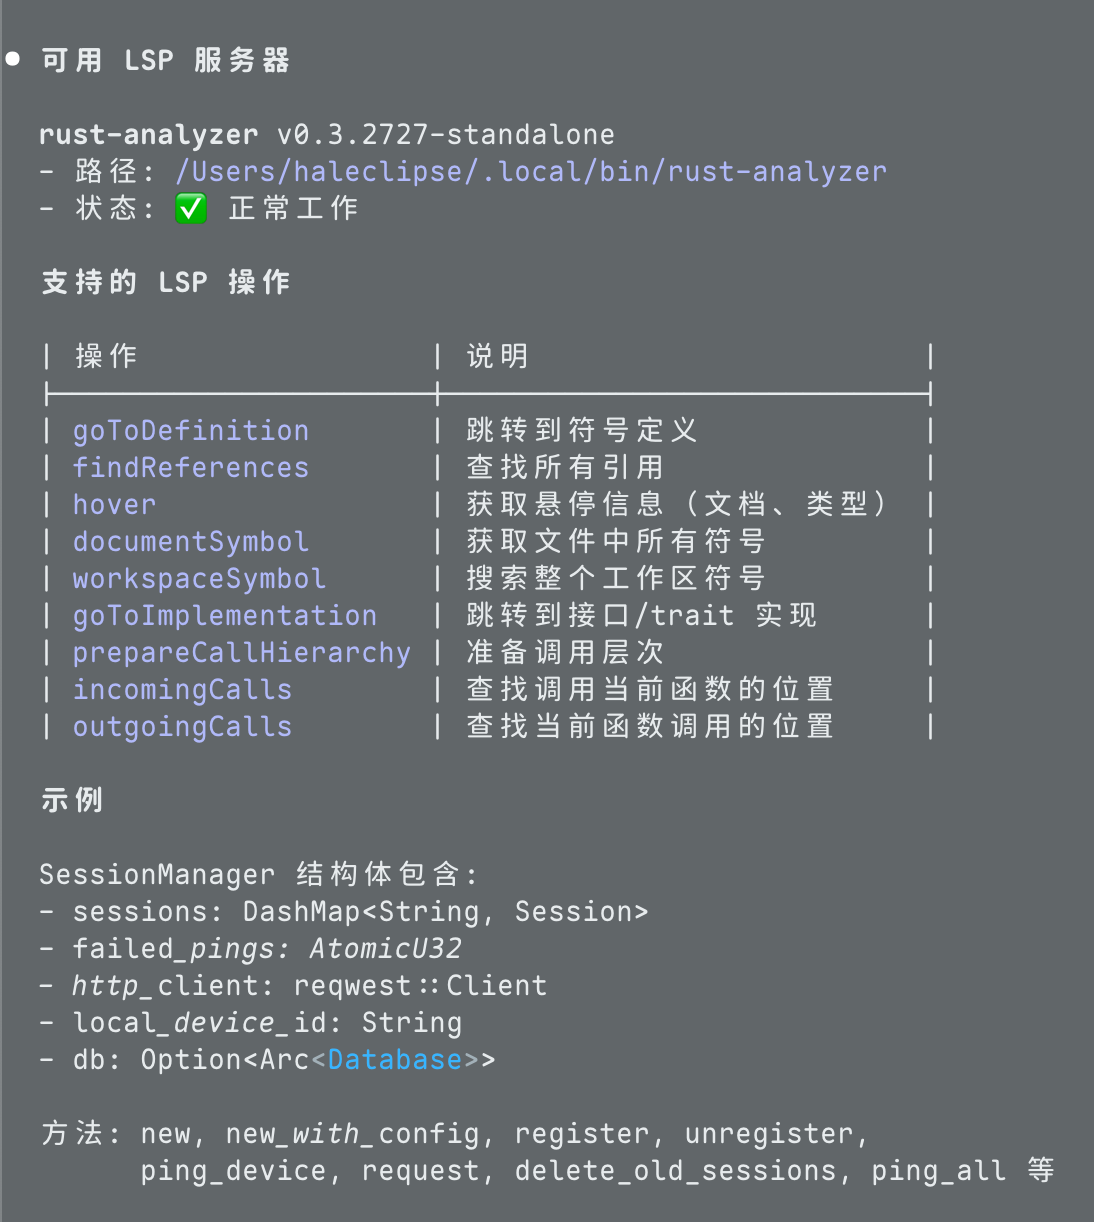The image size is (1094, 1222).
Task: Click the green checkmark status icon
Action: (191, 208)
